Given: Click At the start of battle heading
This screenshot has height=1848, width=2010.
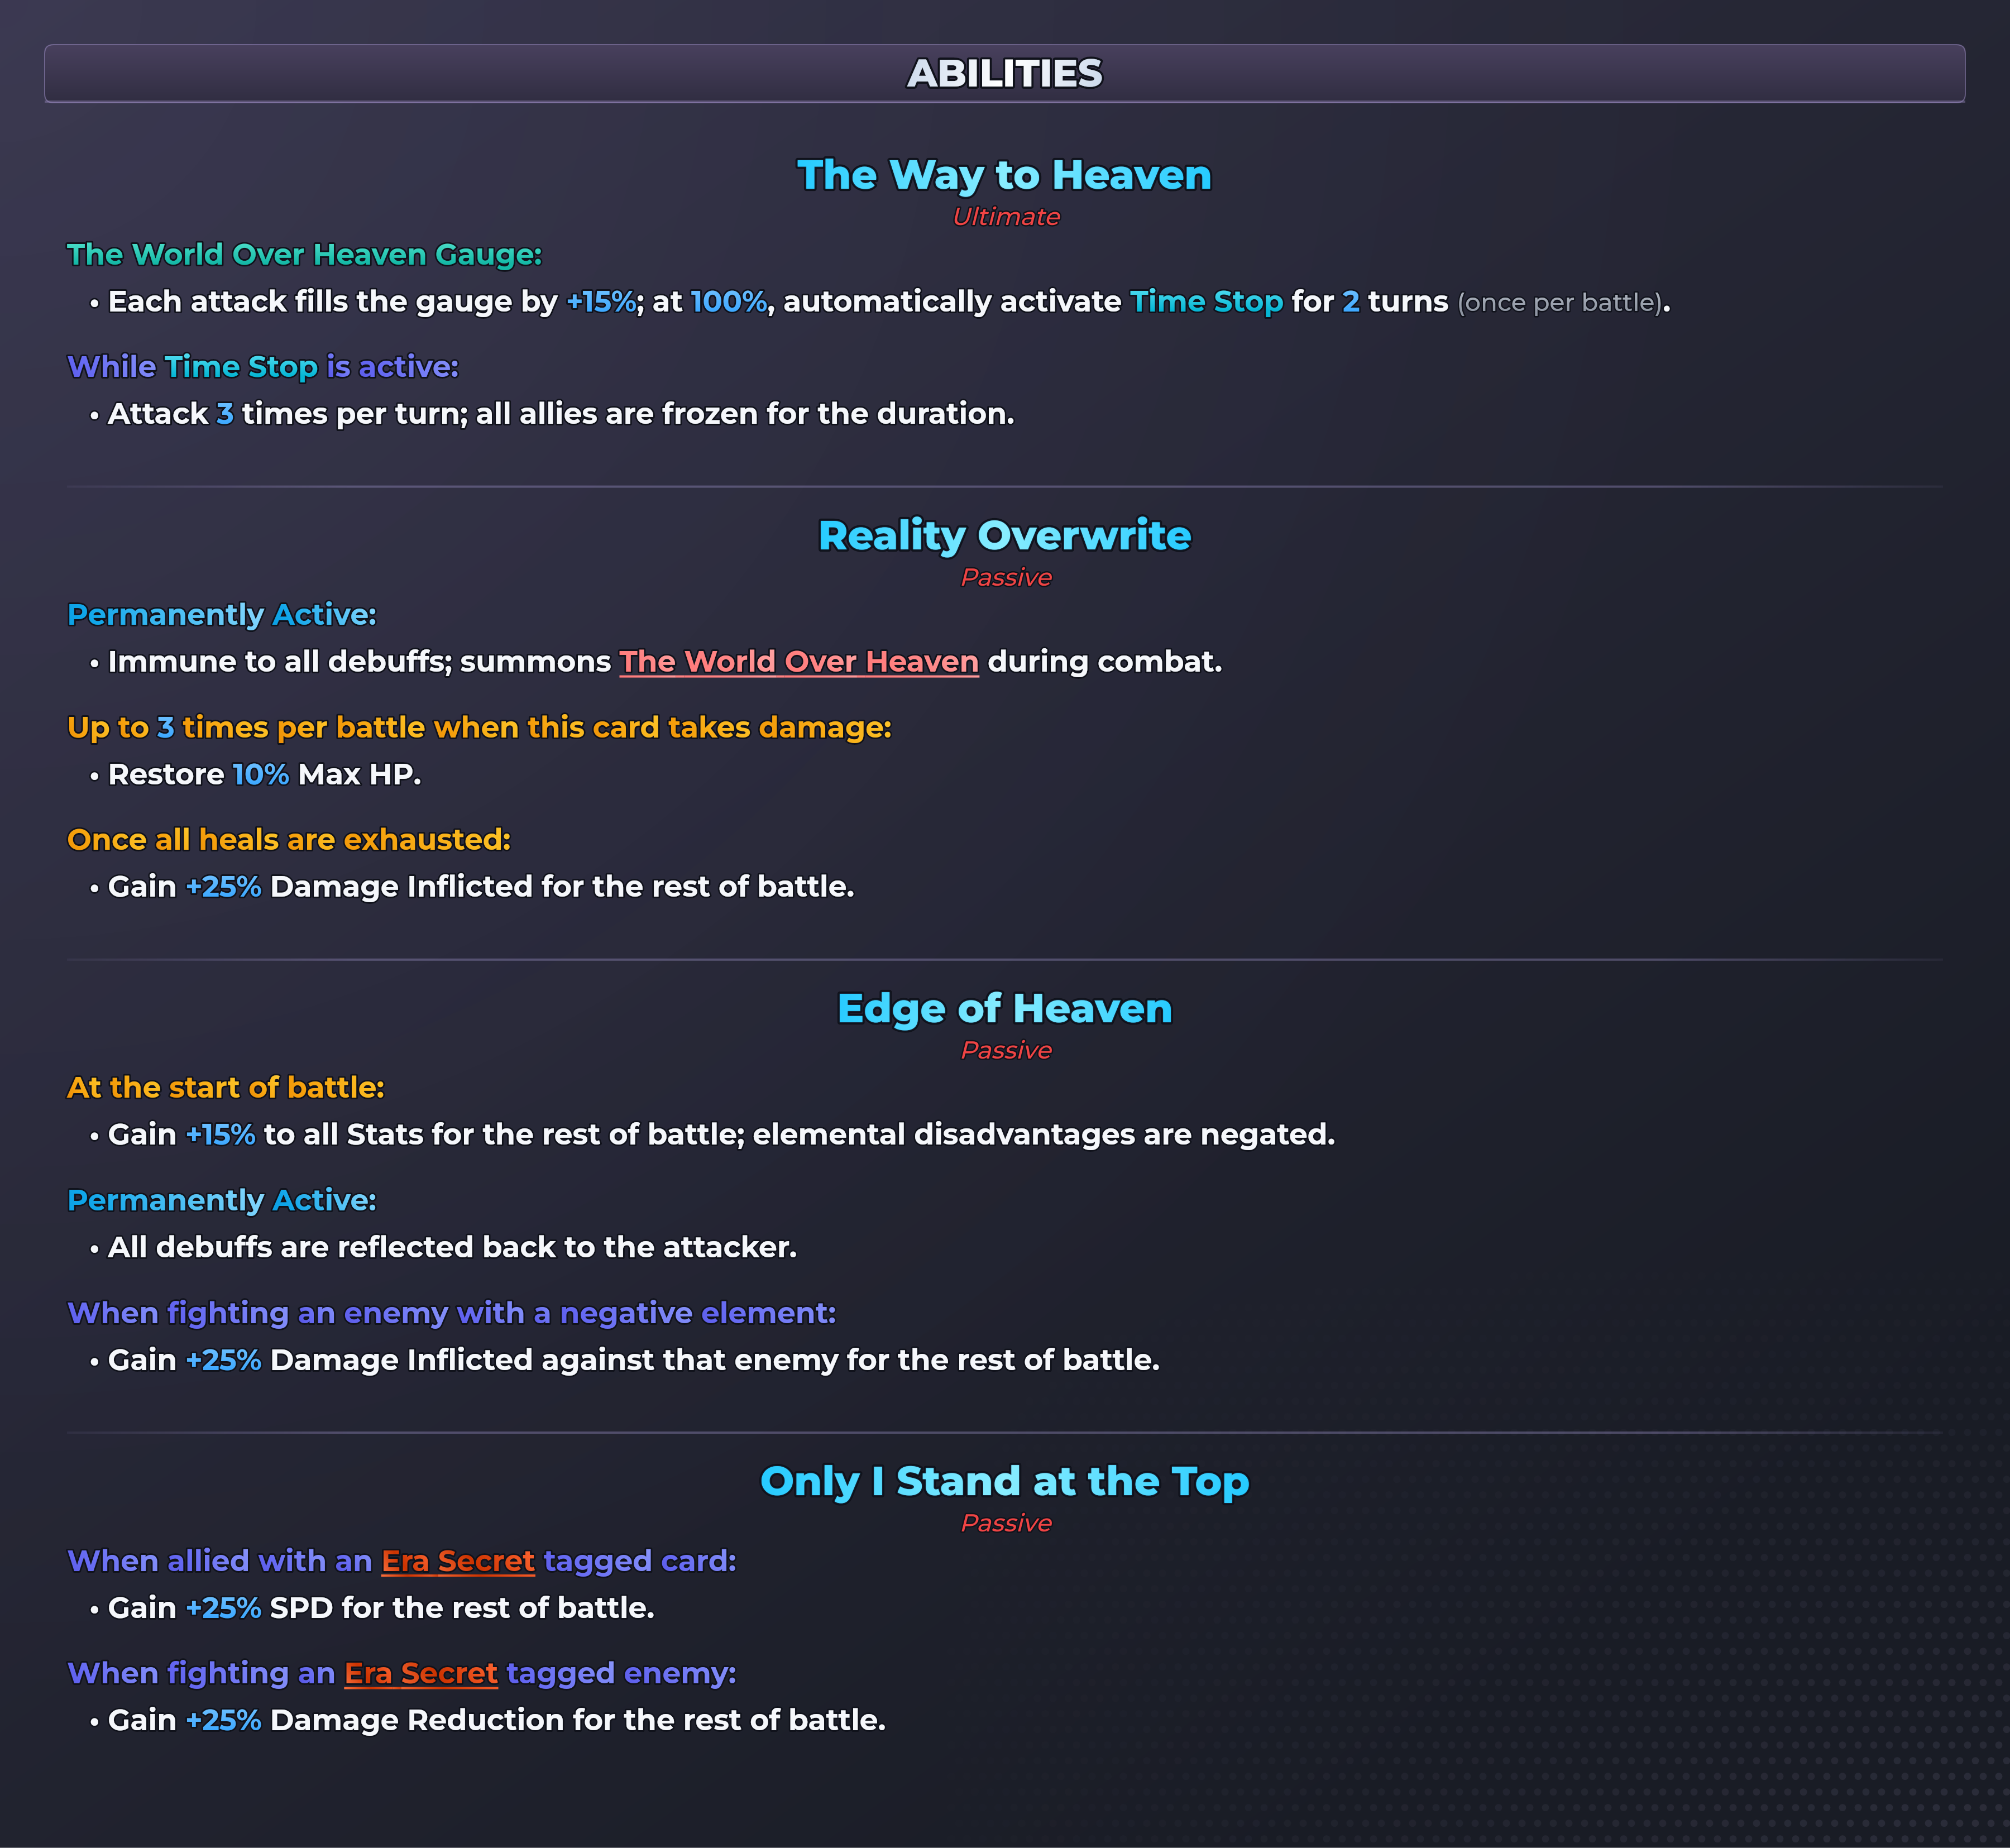Looking at the screenshot, I should [226, 1088].
